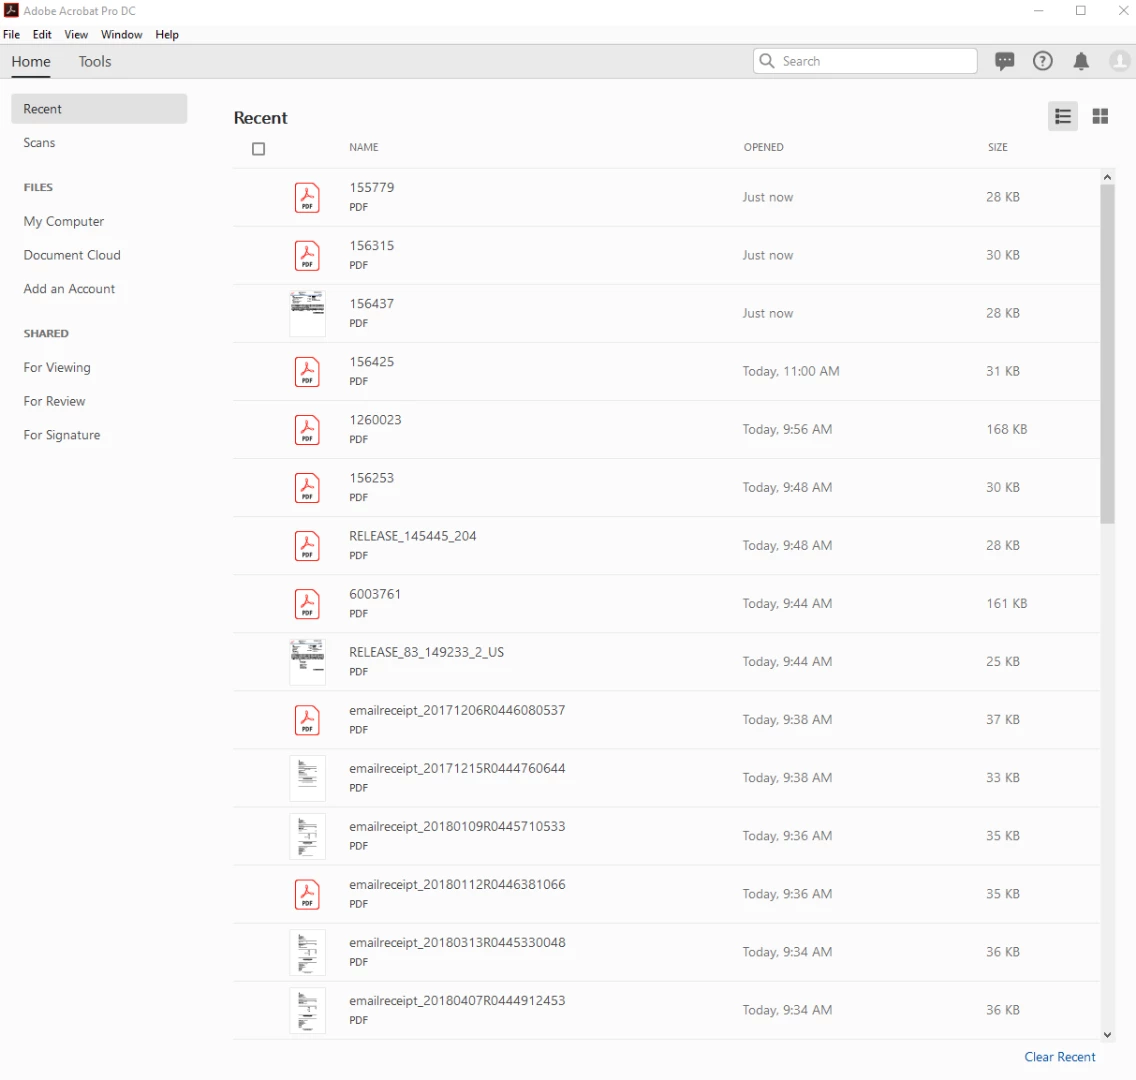The height and width of the screenshot is (1080, 1136).
Task: Click the Today, 11:00 AM opened time
Action: [790, 372]
